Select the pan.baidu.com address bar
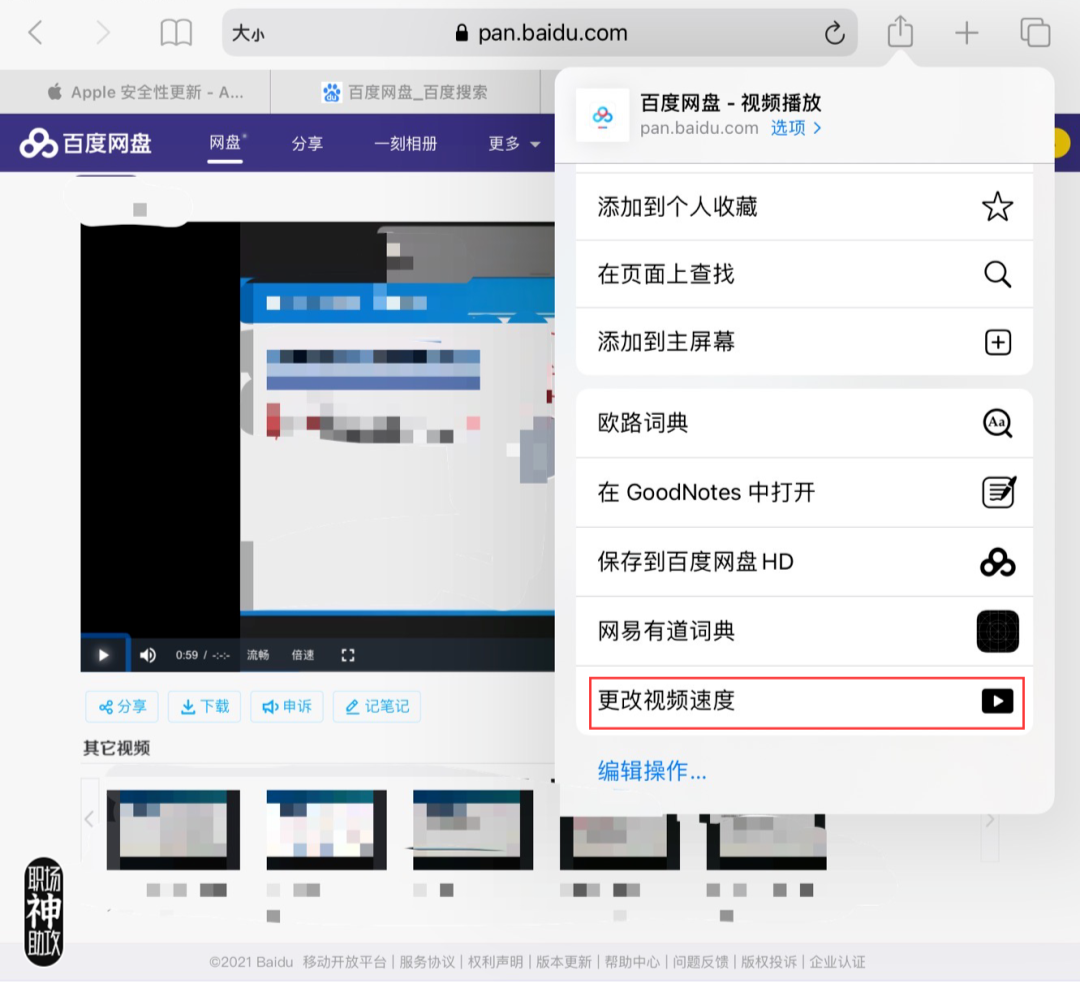The height and width of the screenshot is (987, 1080). coord(540,32)
